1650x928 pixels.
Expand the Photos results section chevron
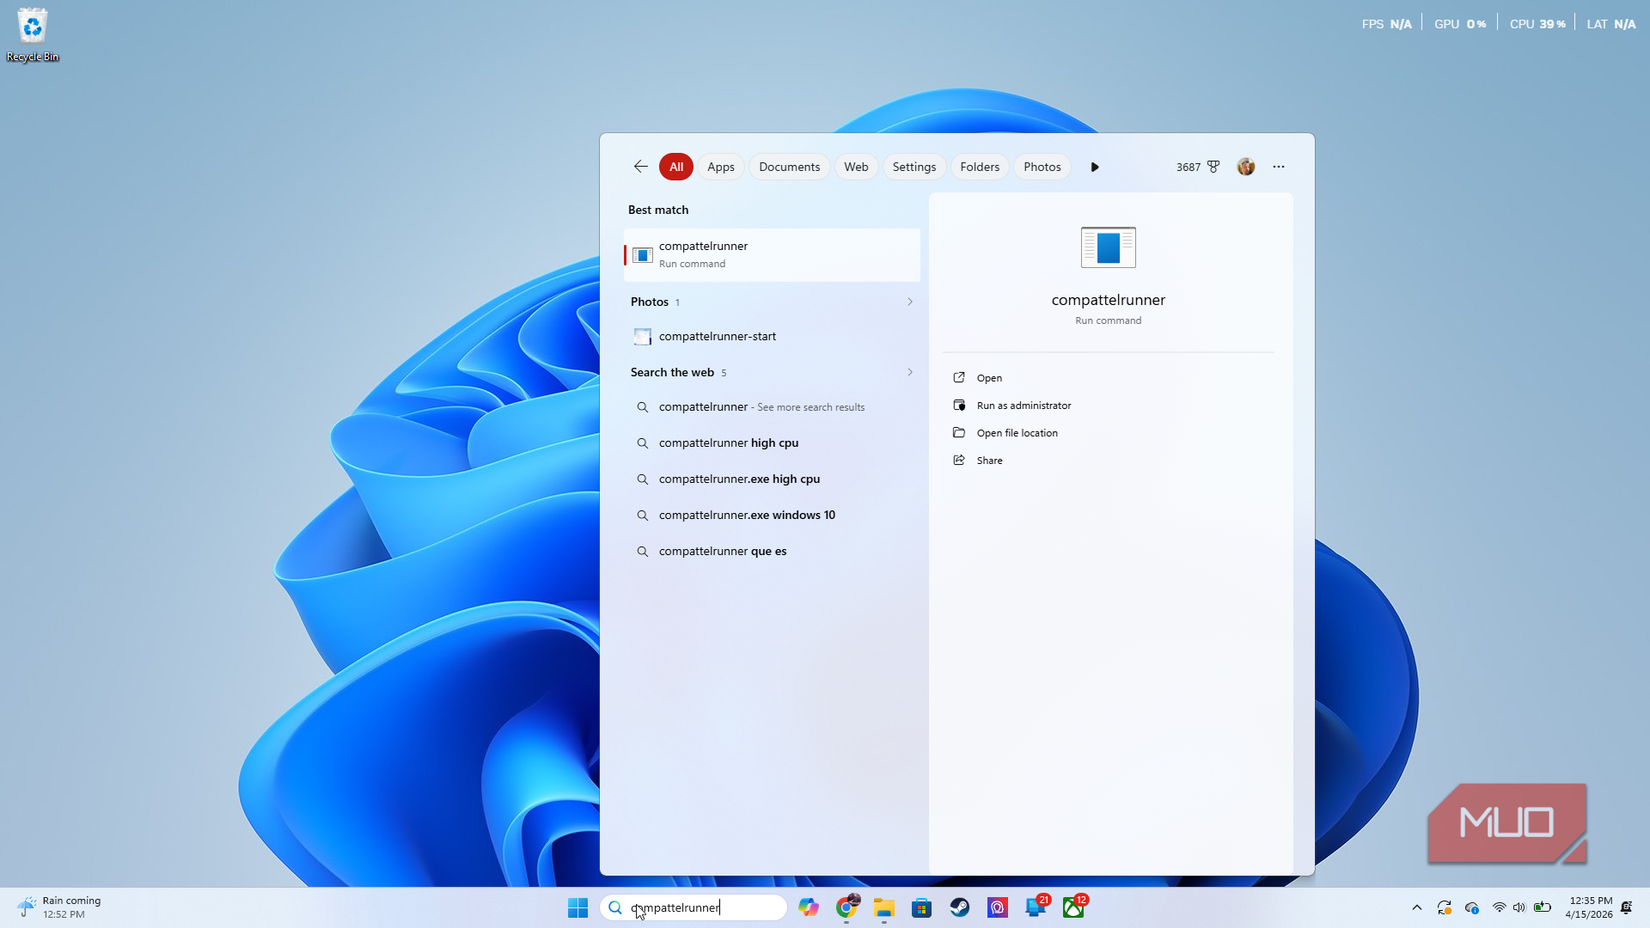[910, 302]
